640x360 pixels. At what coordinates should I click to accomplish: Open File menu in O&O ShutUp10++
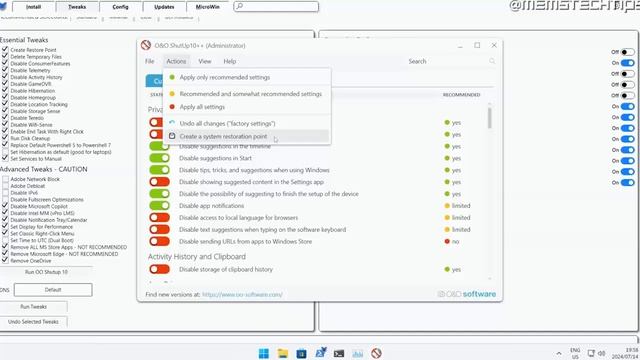[149, 61]
